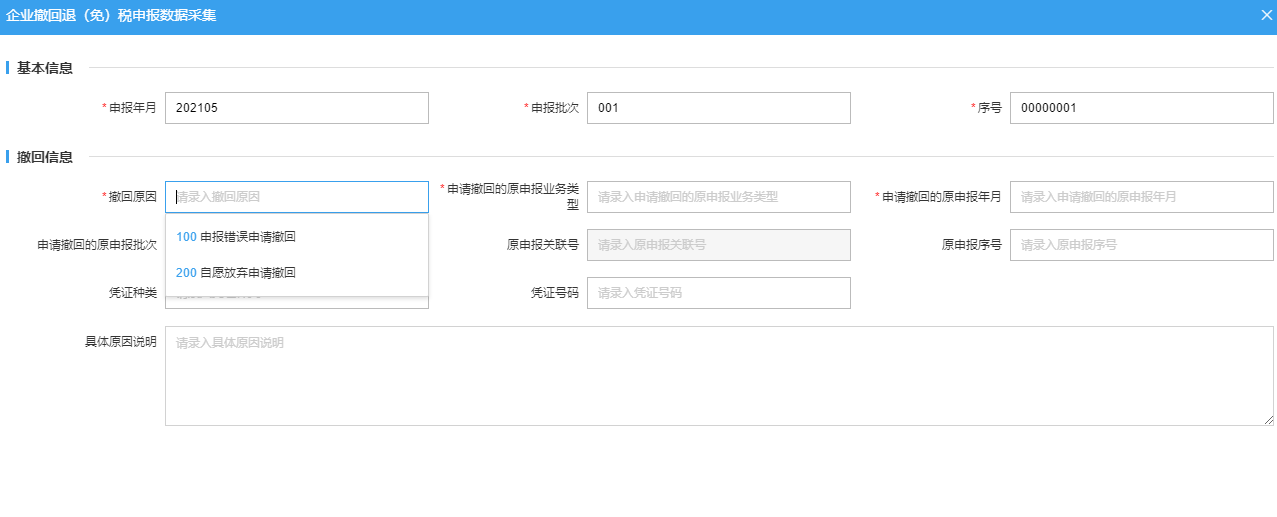The width and height of the screenshot is (1277, 517).
Task: Click the 具体原因说明 label
Action: click(x=120, y=342)
